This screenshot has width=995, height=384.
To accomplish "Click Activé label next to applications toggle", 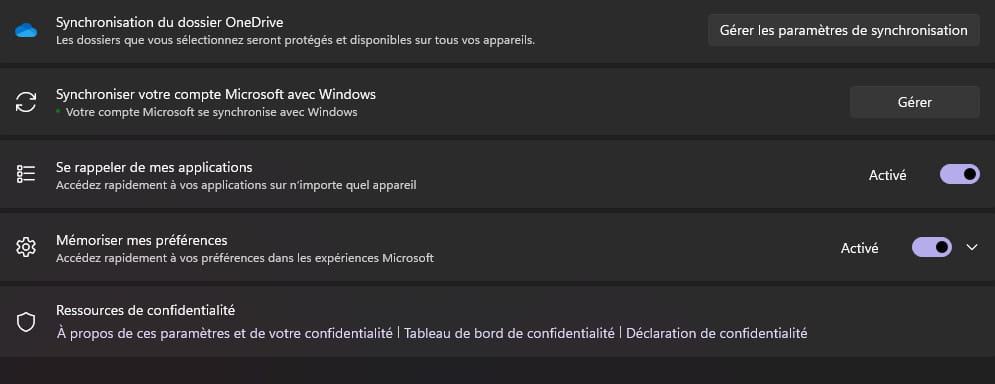I will coord(887,175).
